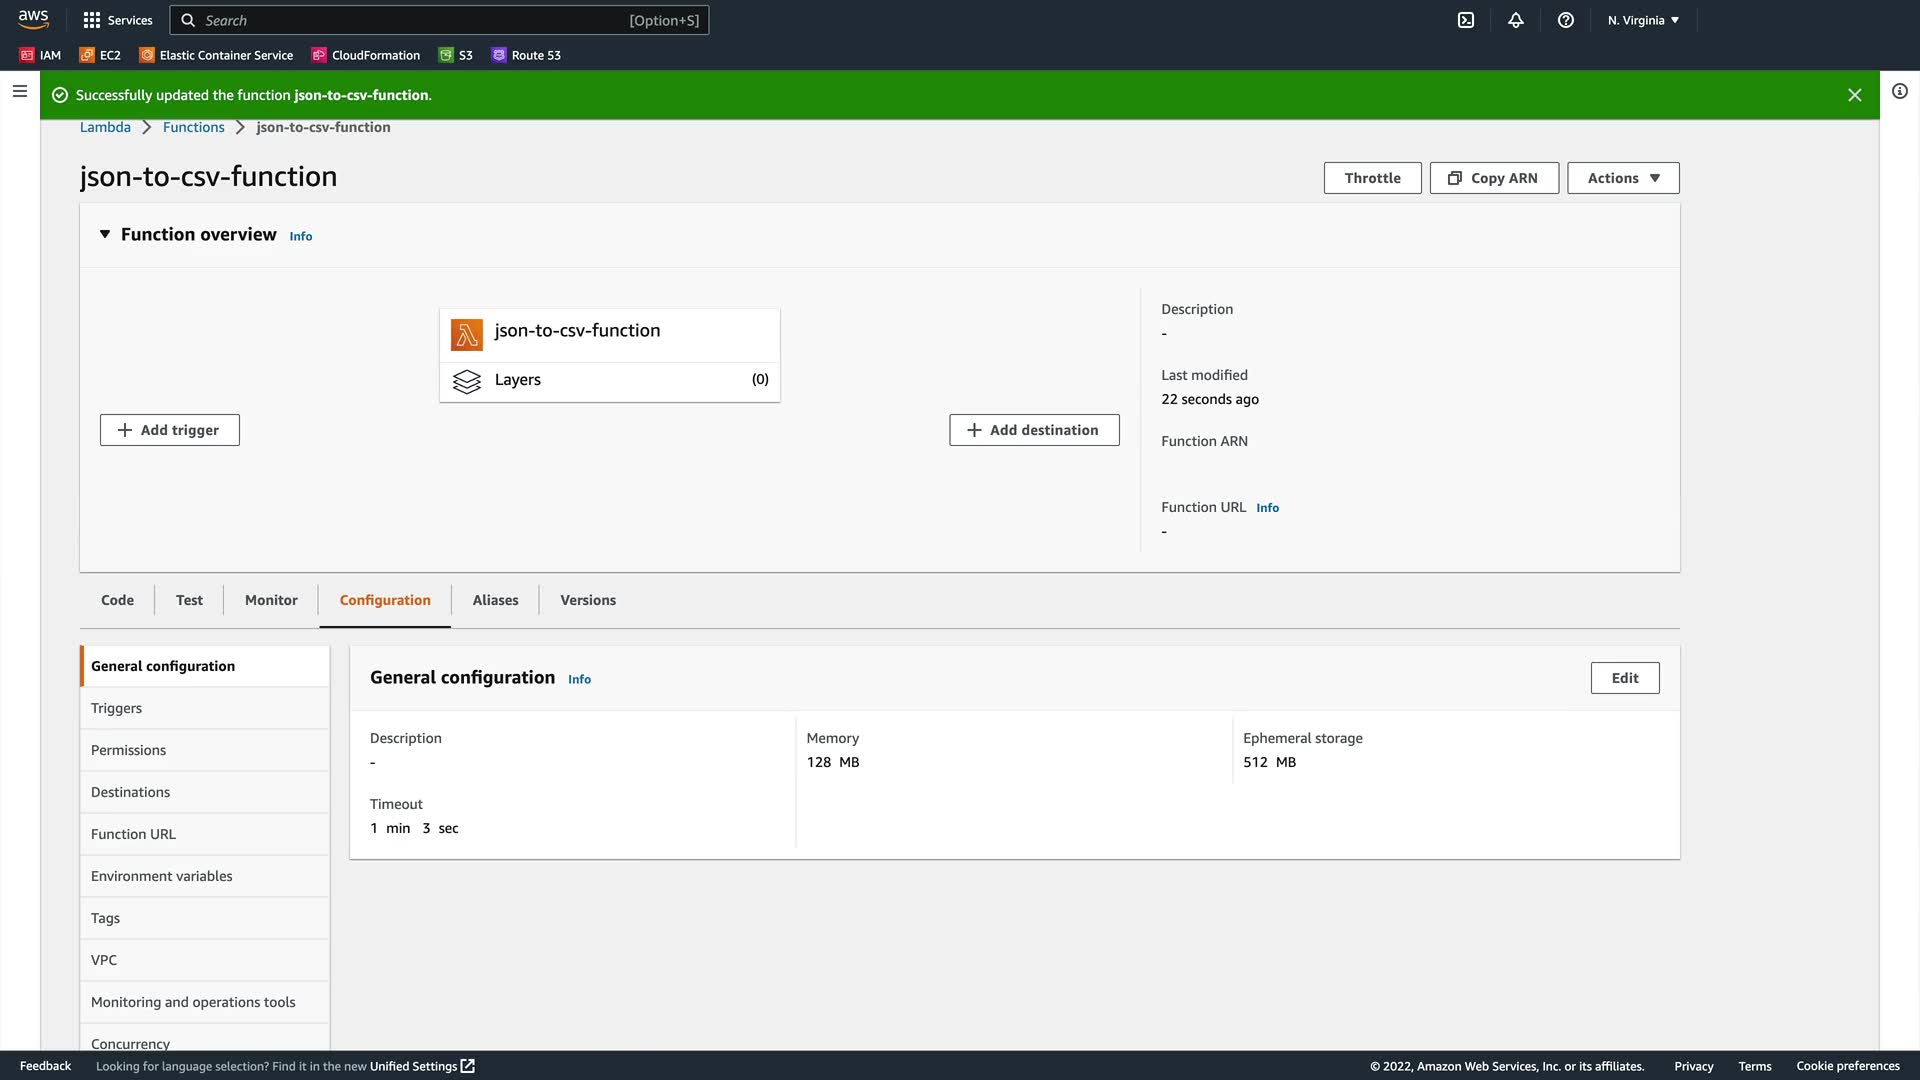The image size is (1920, 1080).
Task: Open the info panel icon on the right edge
Action: (x=1899, y=91)
